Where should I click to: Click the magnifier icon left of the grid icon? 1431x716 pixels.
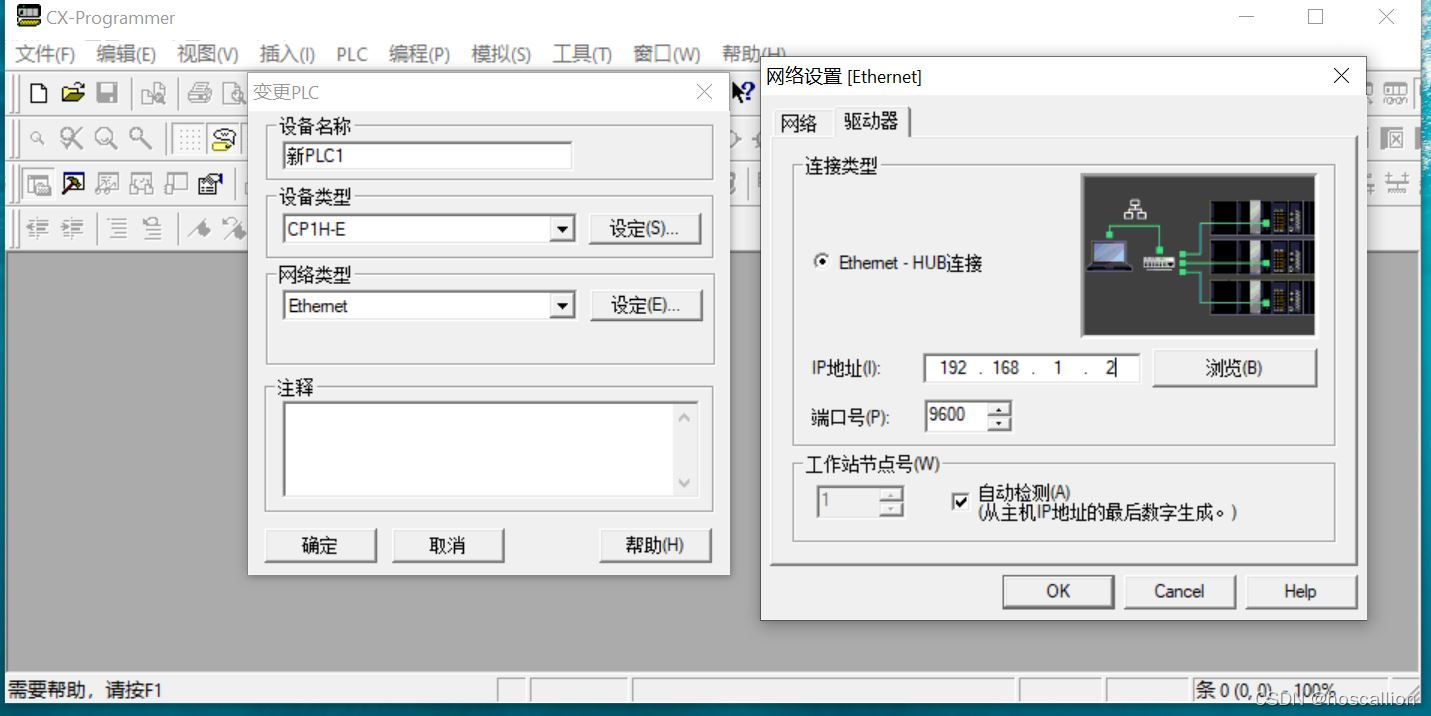pos(140,139)
